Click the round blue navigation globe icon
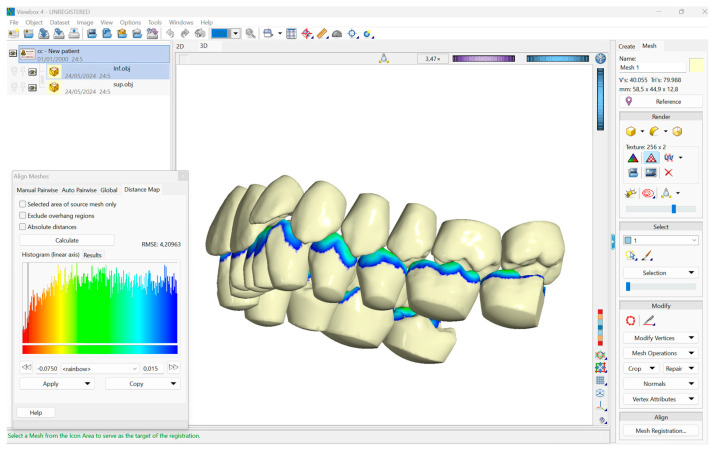 click(x=601, y=58)
